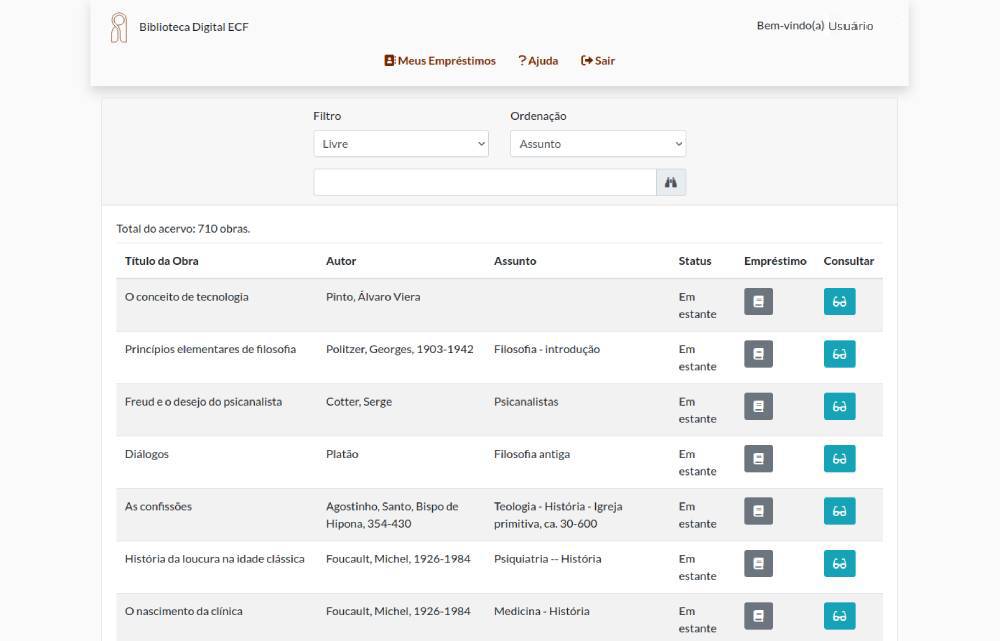This screenshot has height=641, width=1000.
Task: Click author Politzer, Georges, 1903-1942
Action: coord(399,350)
